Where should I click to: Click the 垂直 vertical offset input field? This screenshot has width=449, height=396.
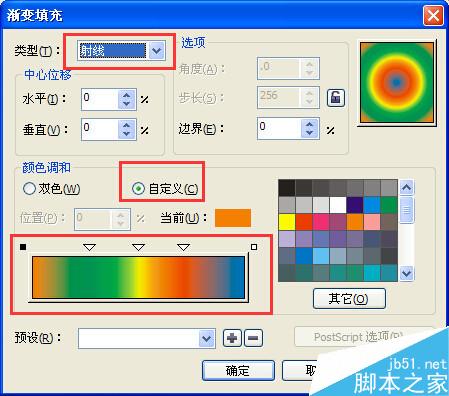(x=100, y=129)
